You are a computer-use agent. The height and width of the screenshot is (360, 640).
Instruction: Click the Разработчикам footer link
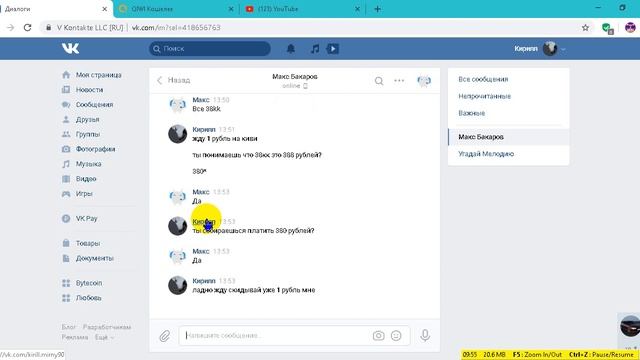pyautogui.click(x=107, y=327)
